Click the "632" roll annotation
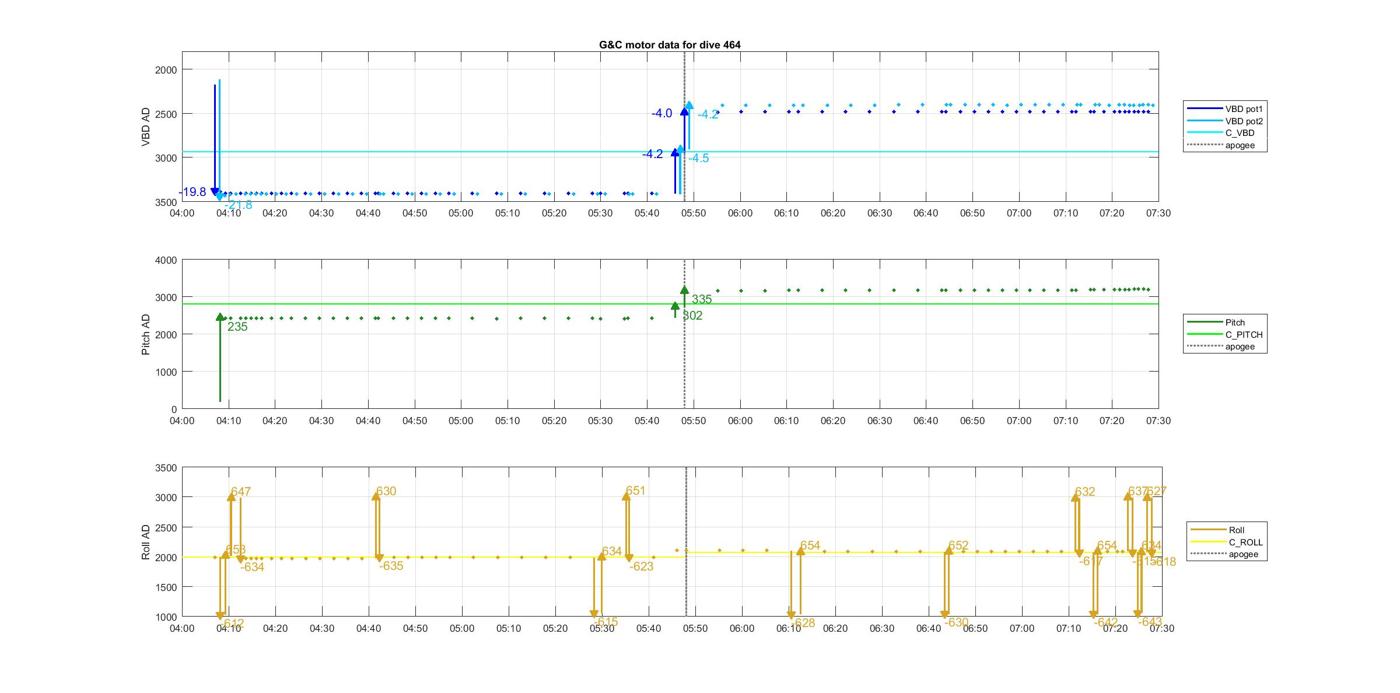 (1085, 492)
